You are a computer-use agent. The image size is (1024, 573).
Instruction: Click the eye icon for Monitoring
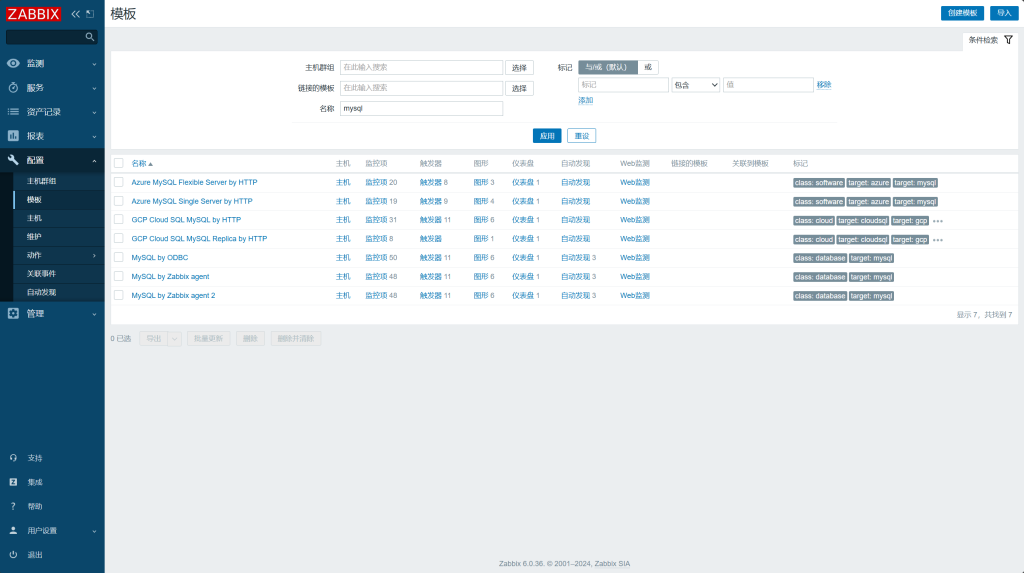pos(13,63)
